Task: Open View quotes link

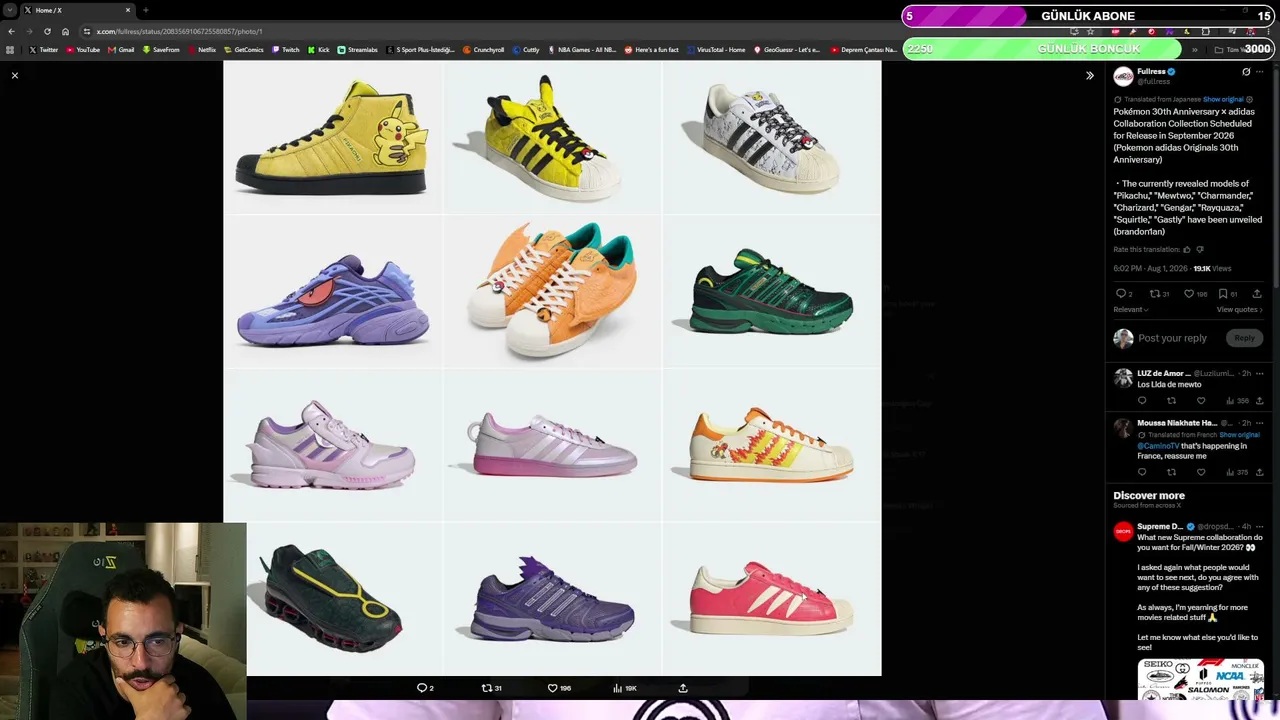Action: [1240, 310]
